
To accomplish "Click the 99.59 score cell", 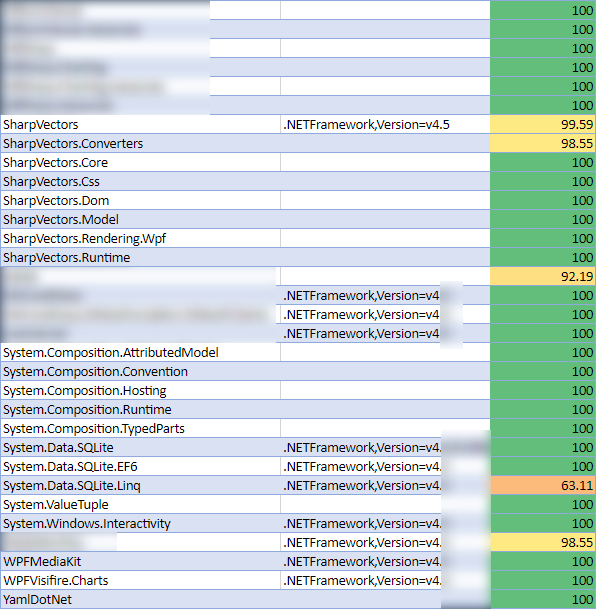I will click(543, 124).
